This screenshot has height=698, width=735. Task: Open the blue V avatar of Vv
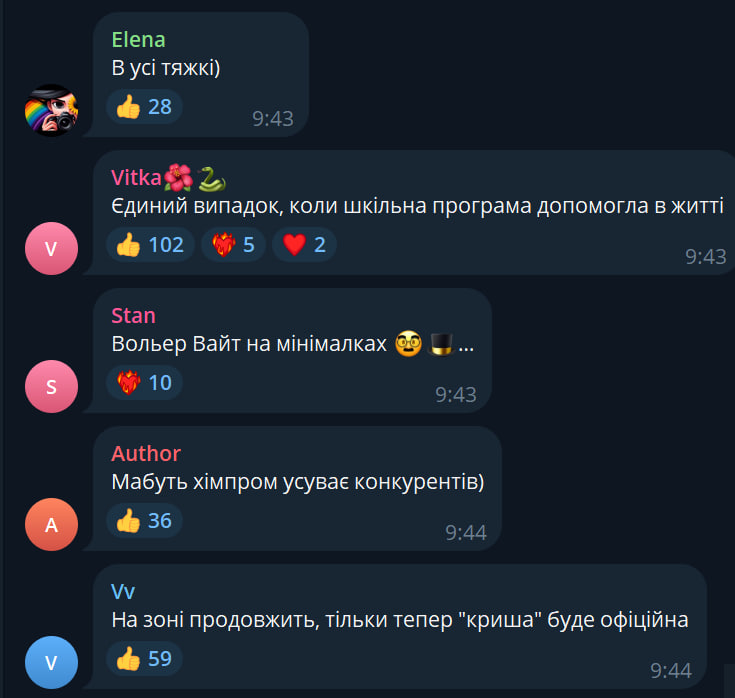coord(51,662)
